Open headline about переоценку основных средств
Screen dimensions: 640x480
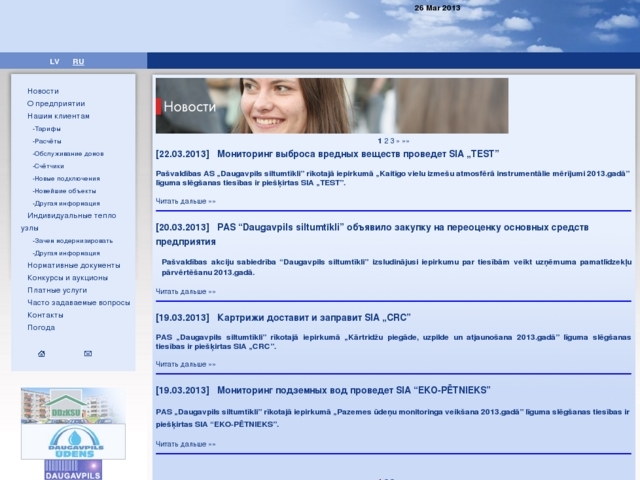[x=372, y=234]
